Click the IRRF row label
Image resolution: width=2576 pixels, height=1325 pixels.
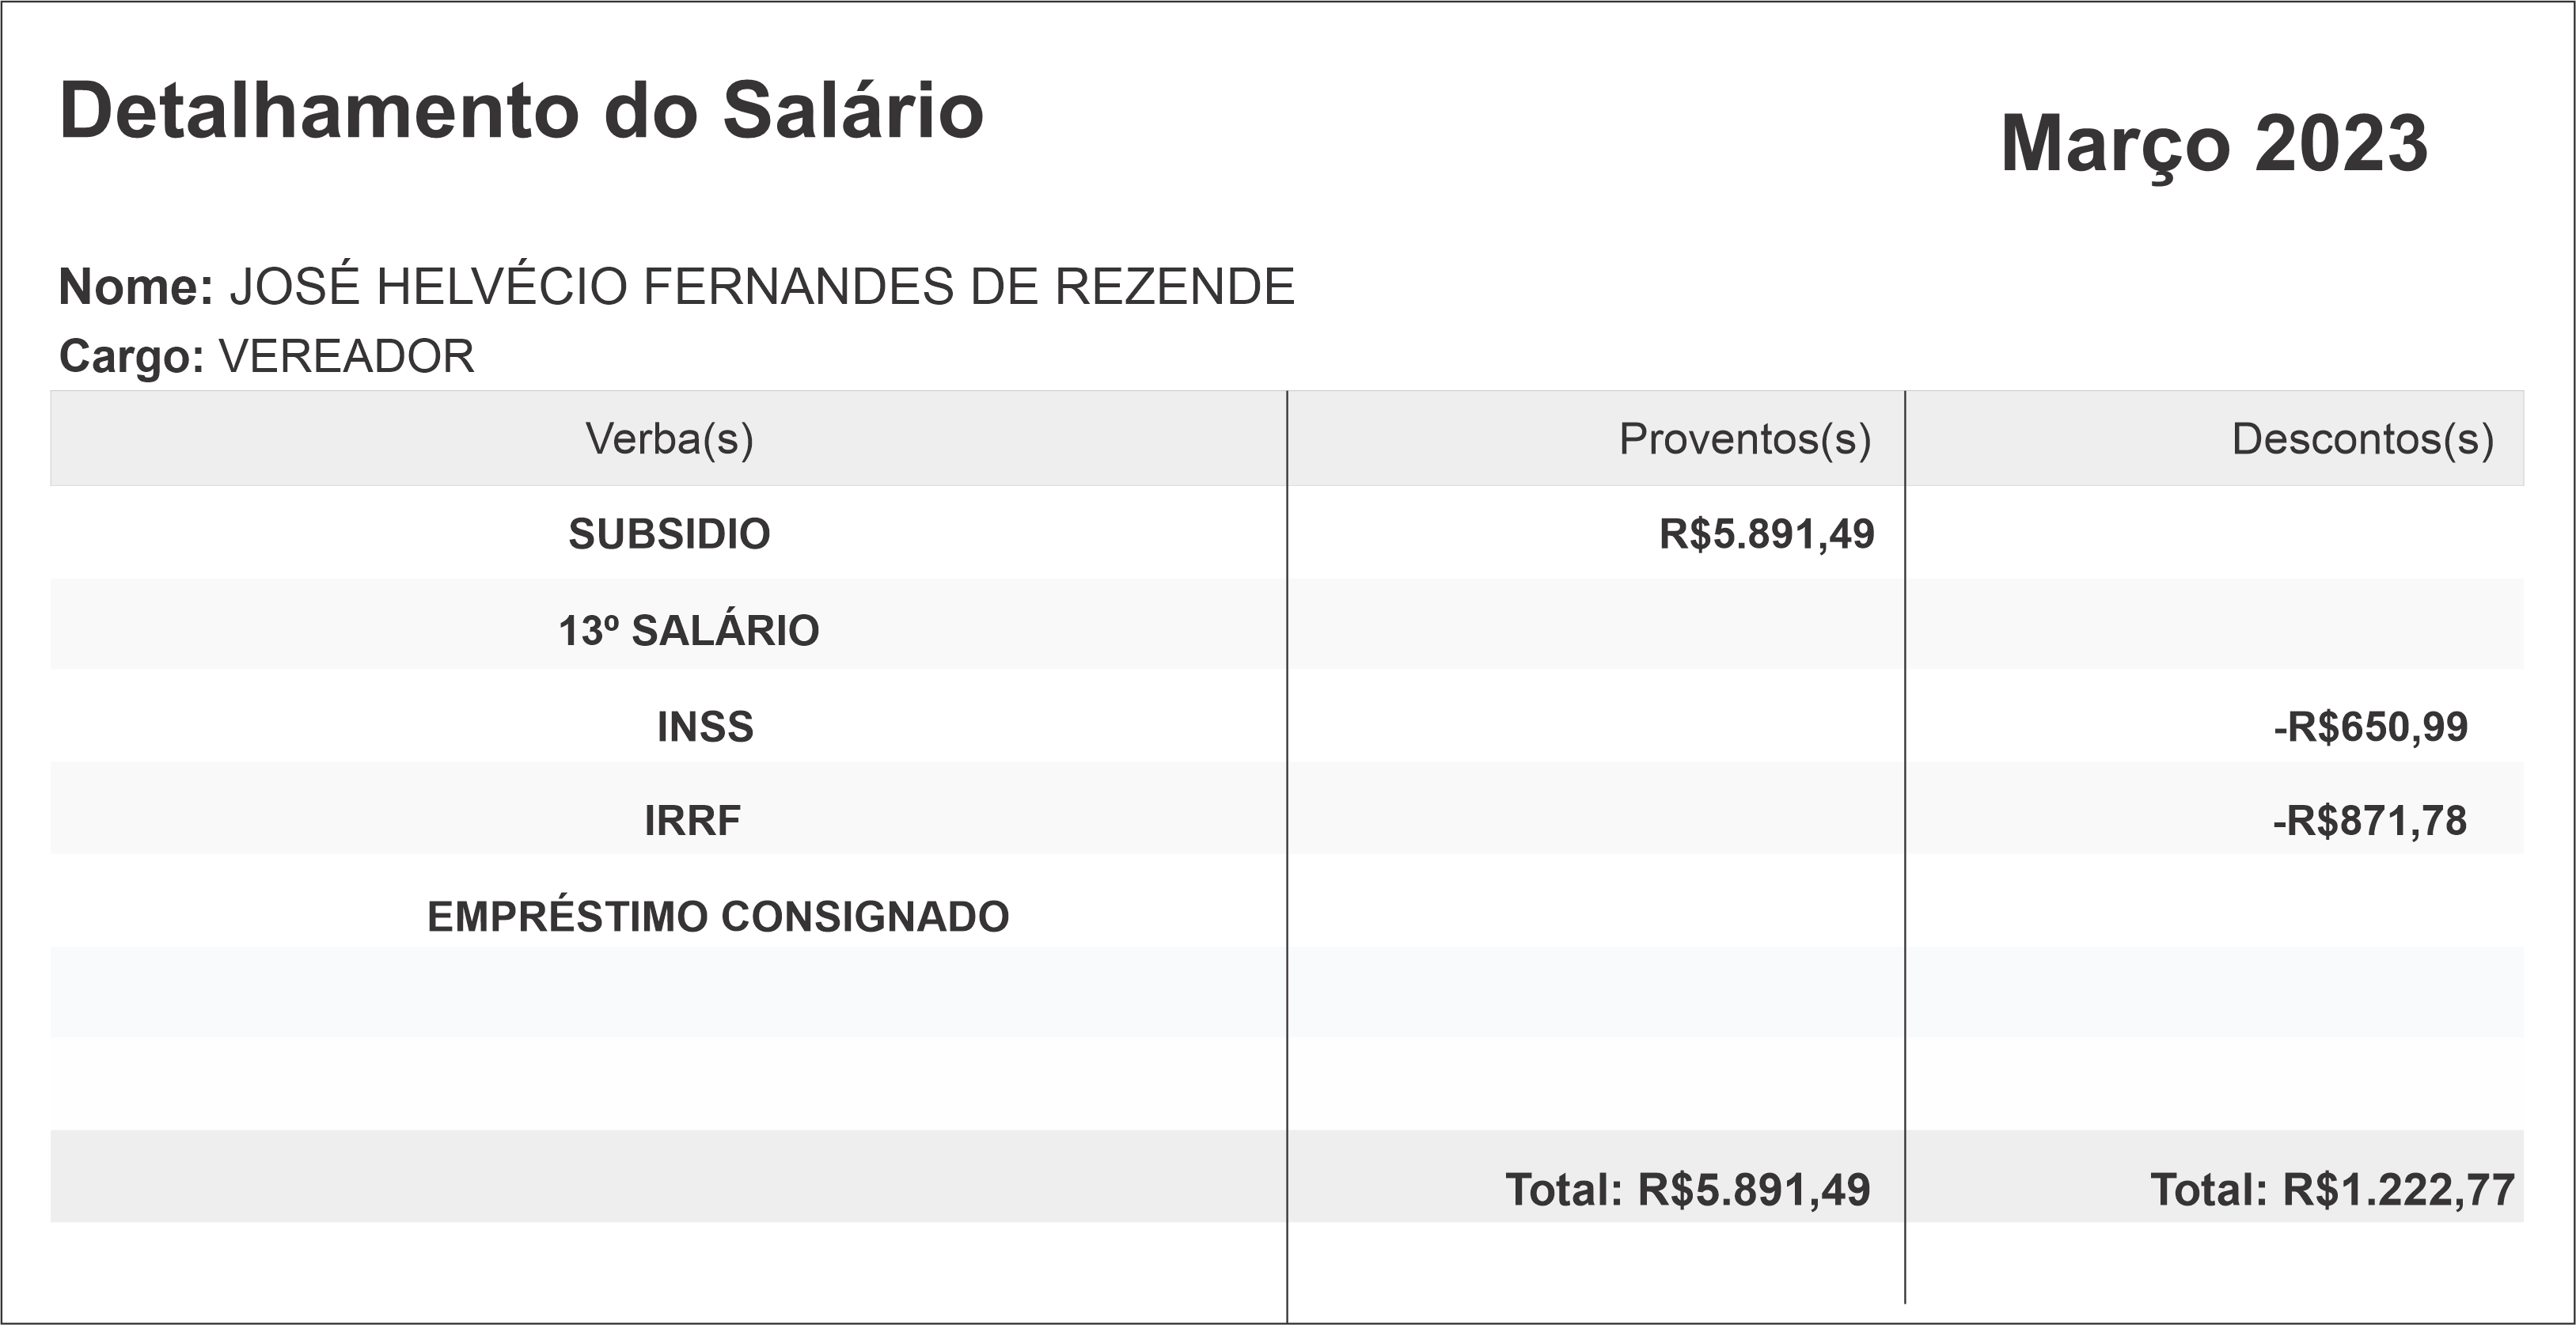692,821
